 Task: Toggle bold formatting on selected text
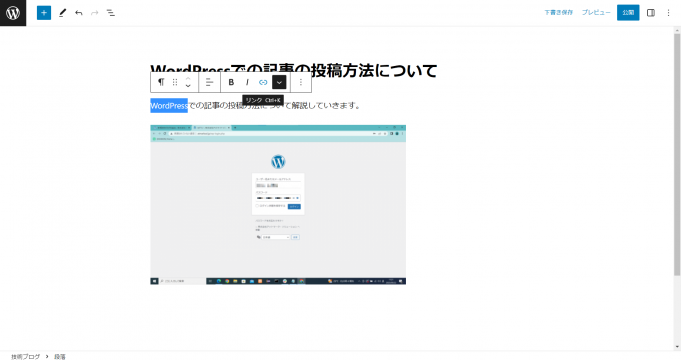tap(231, 82)
